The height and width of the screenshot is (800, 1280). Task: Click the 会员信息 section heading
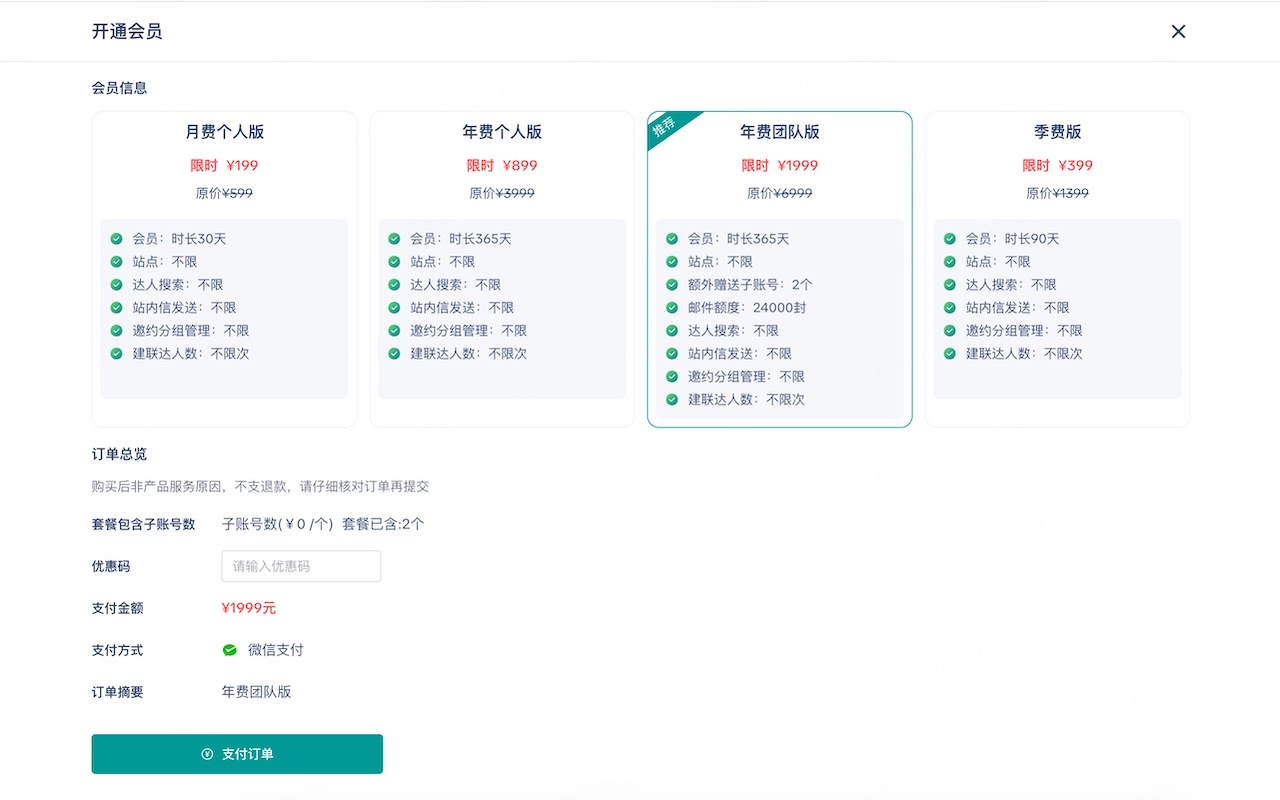[x=118, y=88]
